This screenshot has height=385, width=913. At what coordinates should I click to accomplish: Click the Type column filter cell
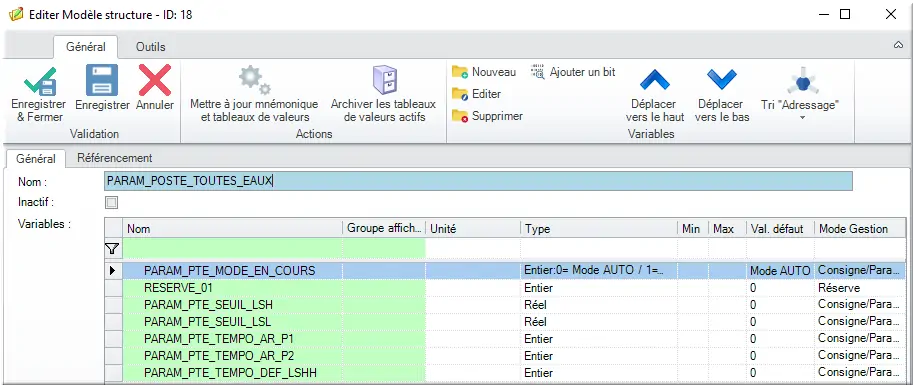(x=599, y=249)
